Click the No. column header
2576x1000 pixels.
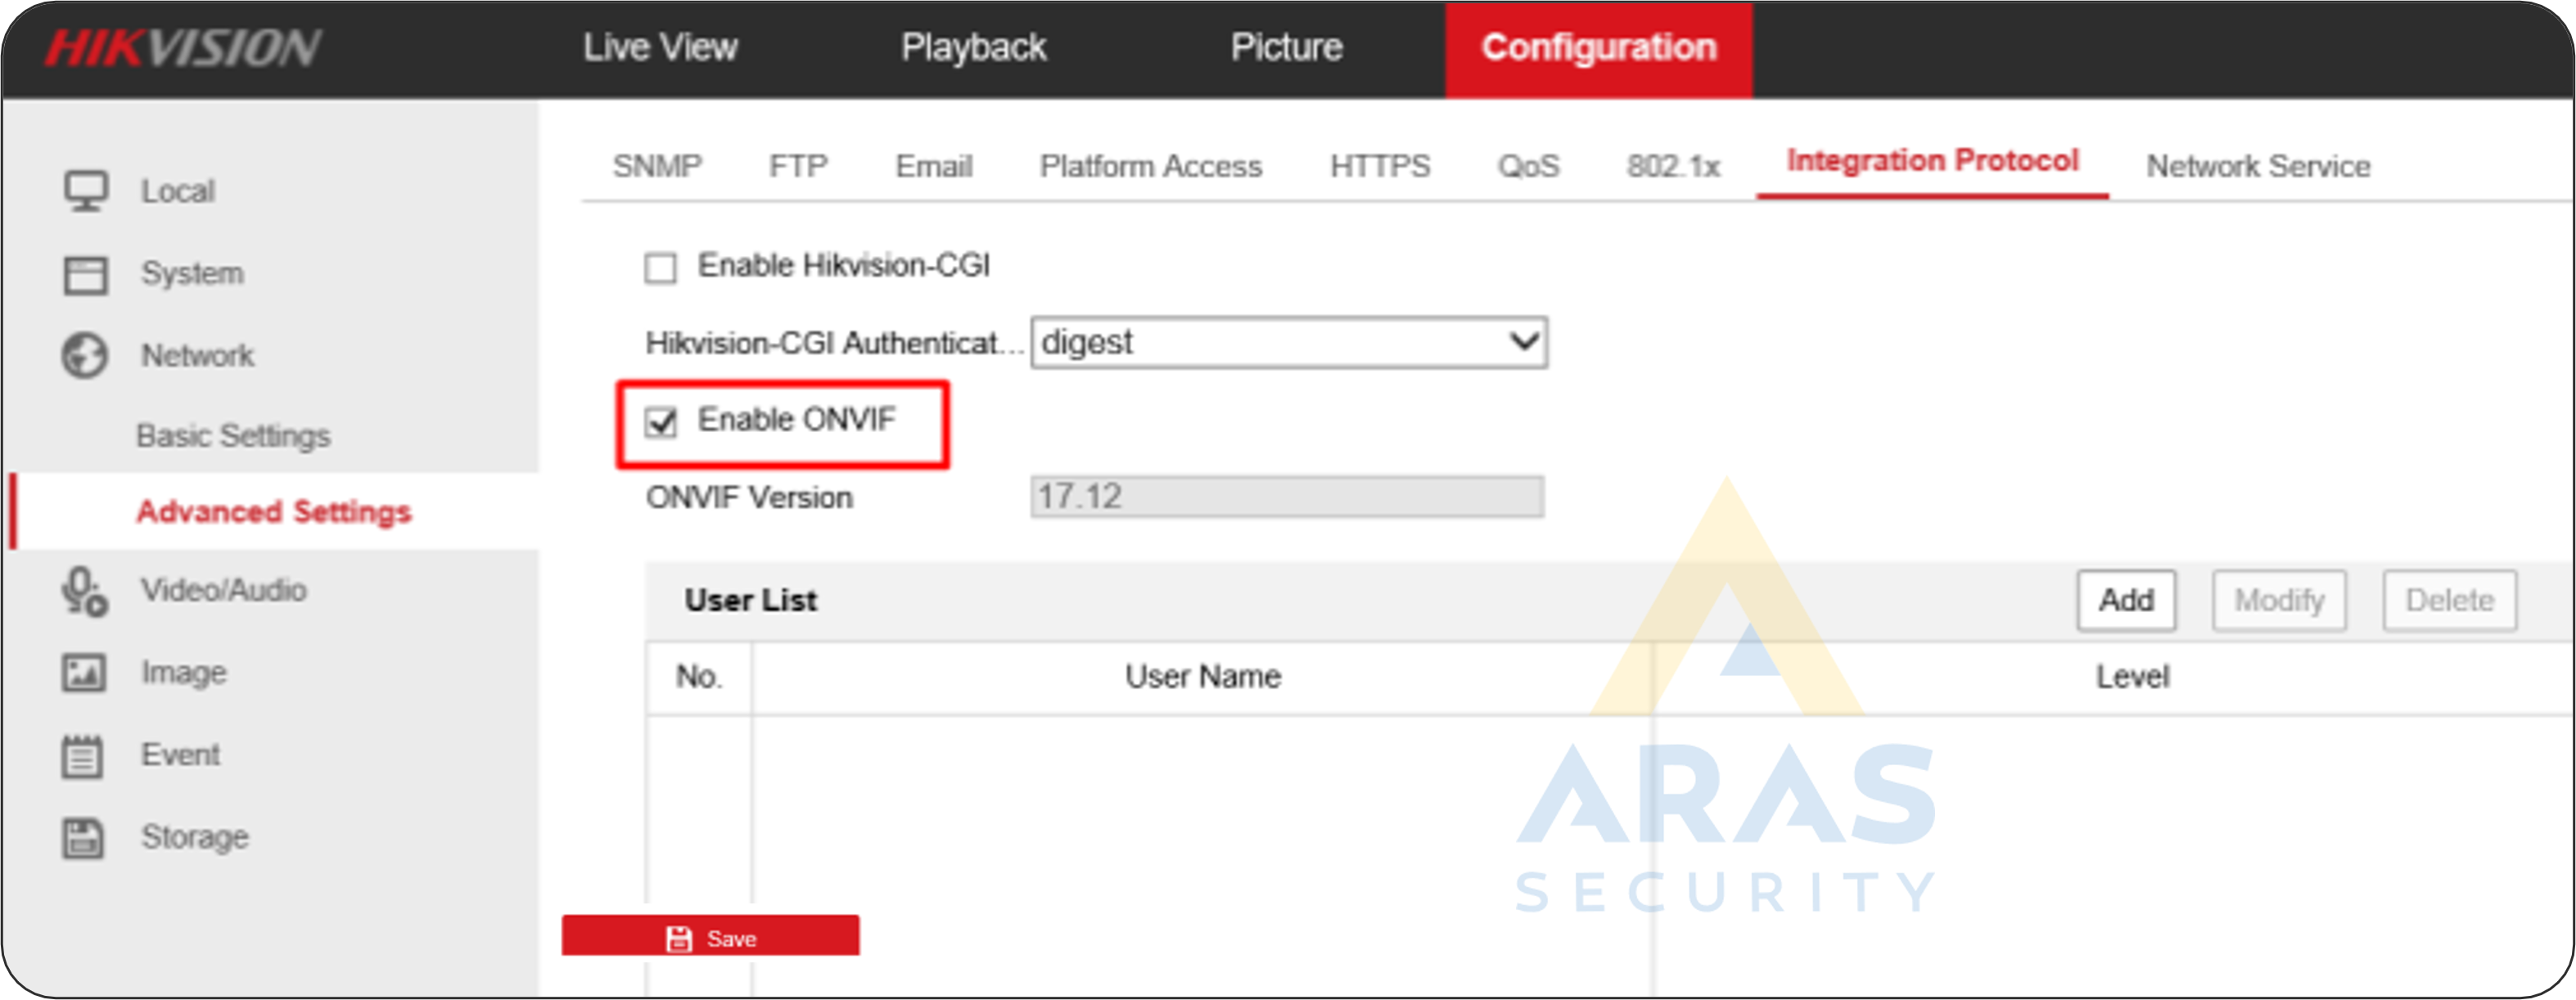[x=698, y=677]
